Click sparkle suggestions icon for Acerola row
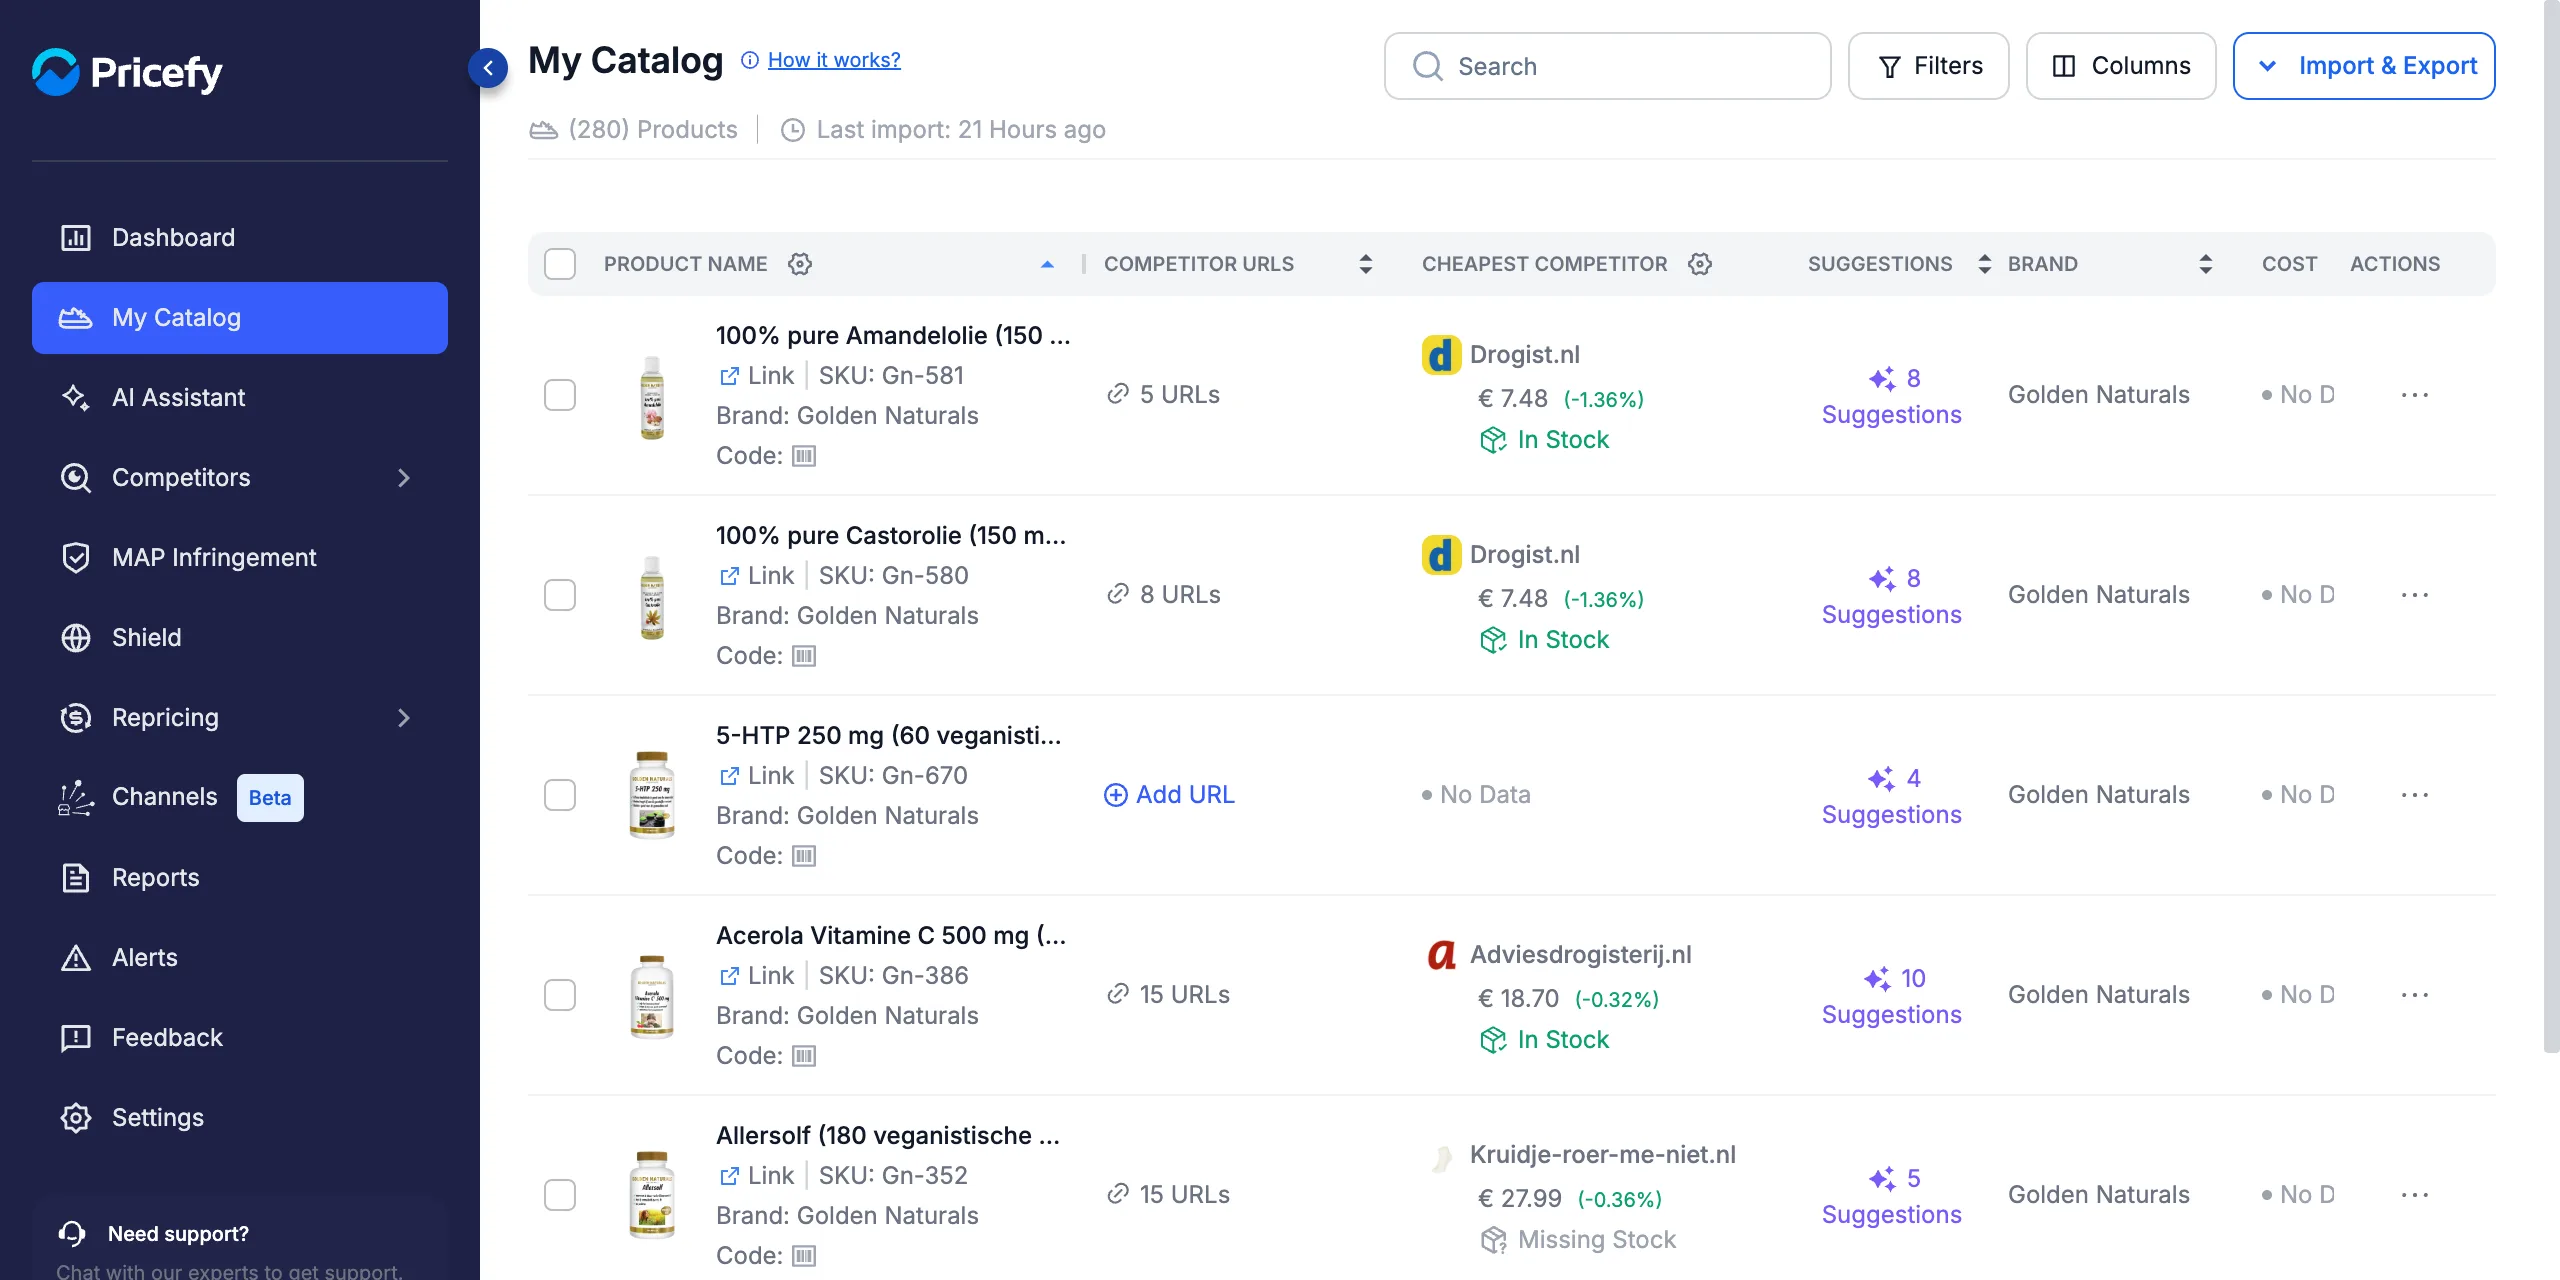Screen dimensions: 2560x1280 1877,979
